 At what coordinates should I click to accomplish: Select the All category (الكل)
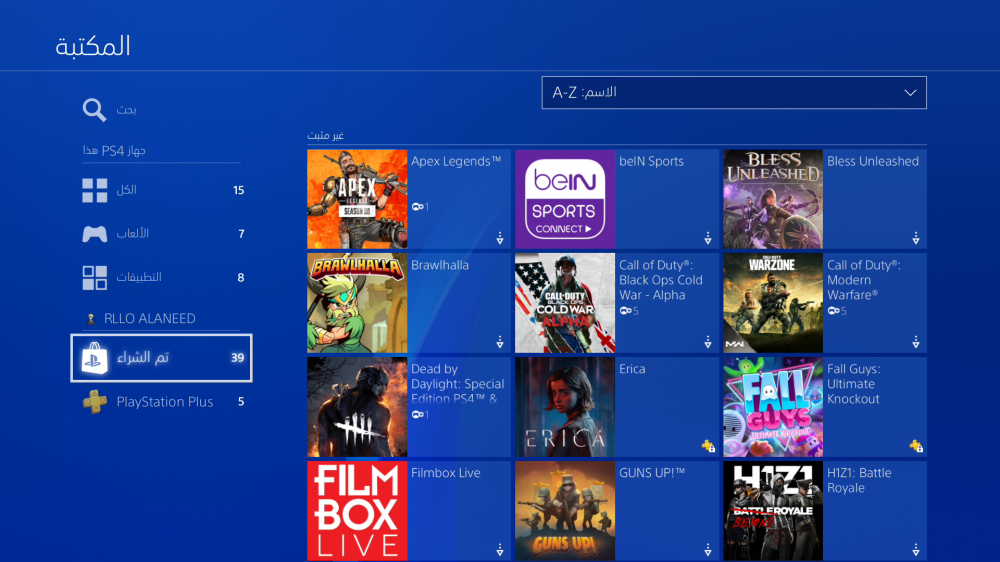click(161, 190)
